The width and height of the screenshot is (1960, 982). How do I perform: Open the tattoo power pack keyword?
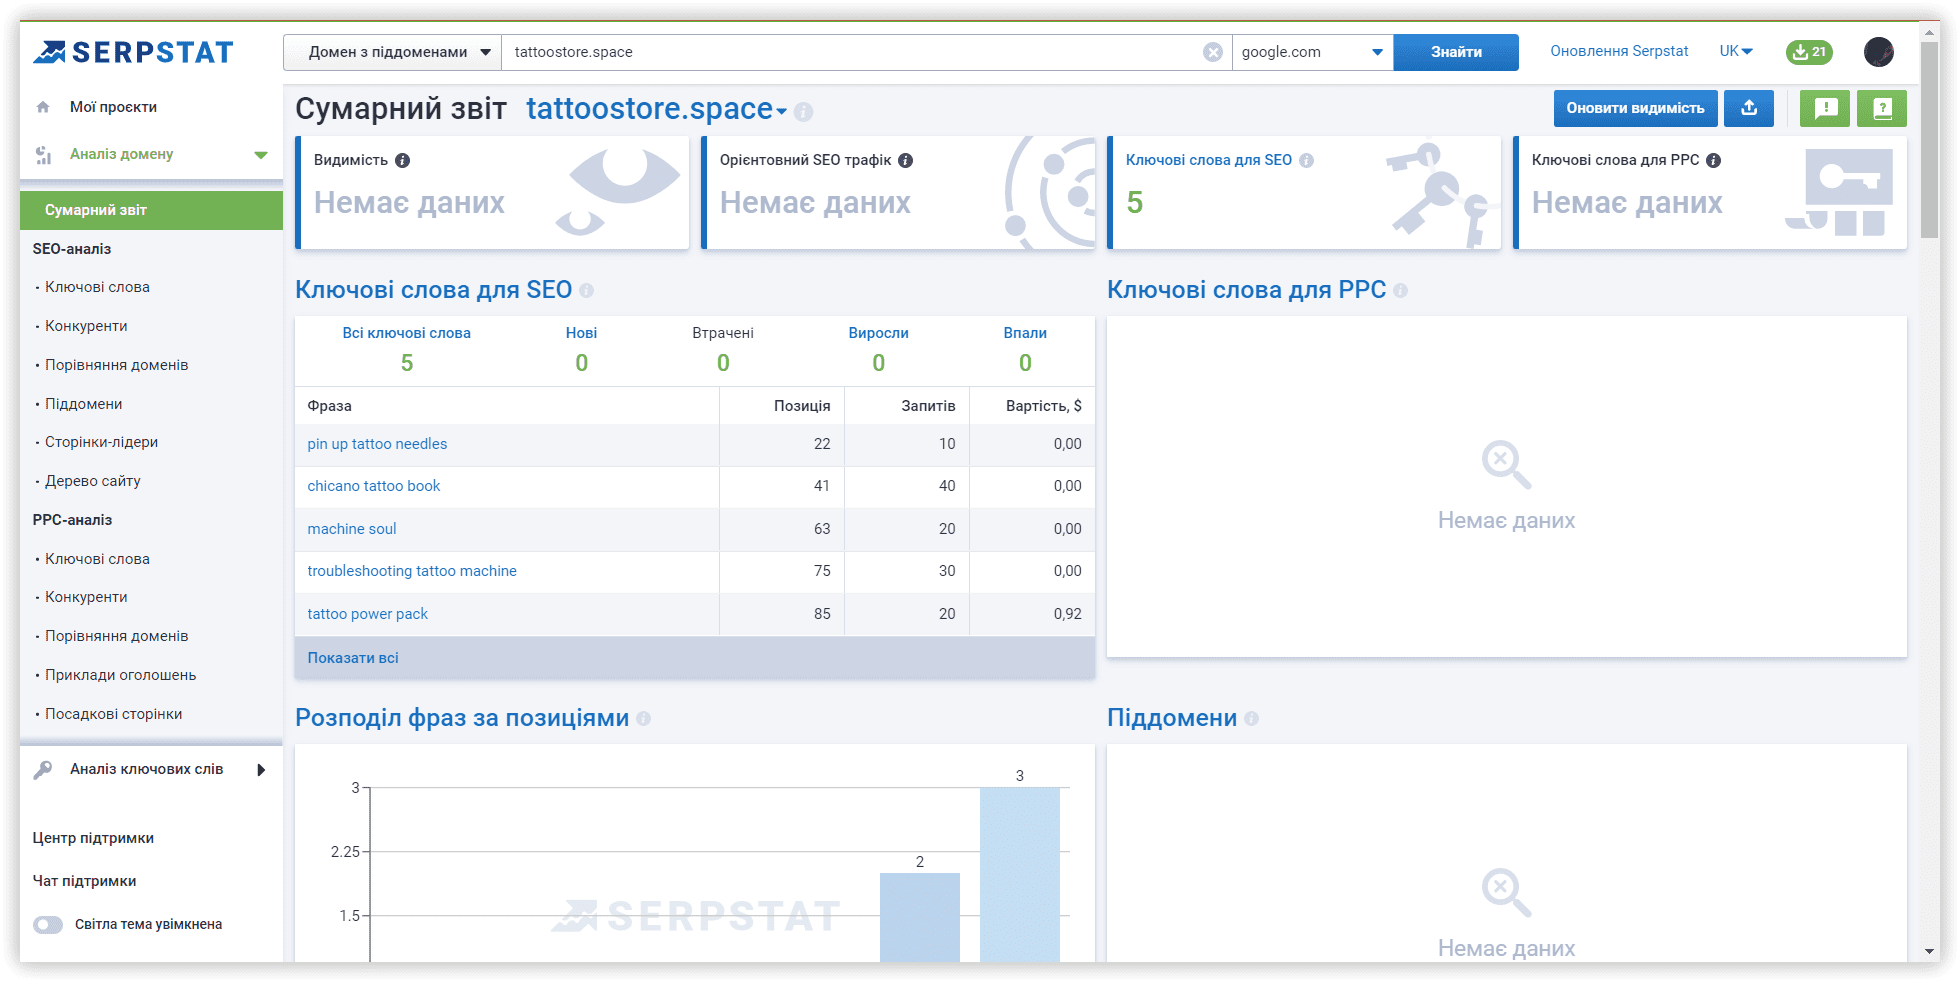(367, 614)
